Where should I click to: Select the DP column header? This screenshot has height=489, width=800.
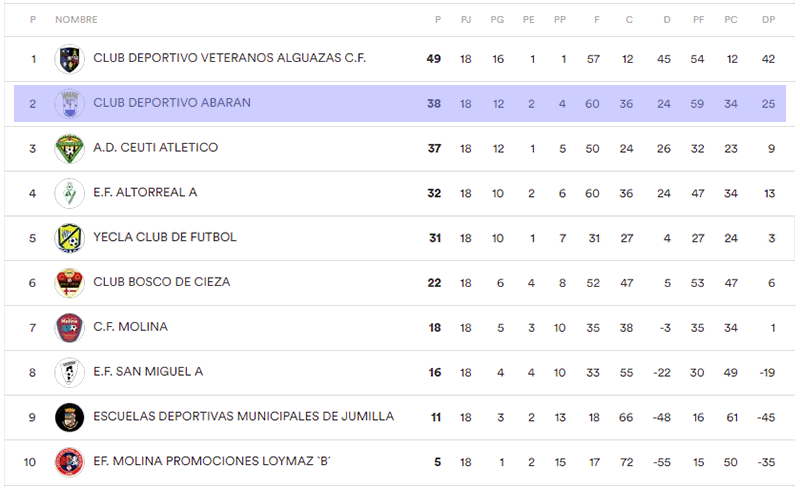(768, 19)
